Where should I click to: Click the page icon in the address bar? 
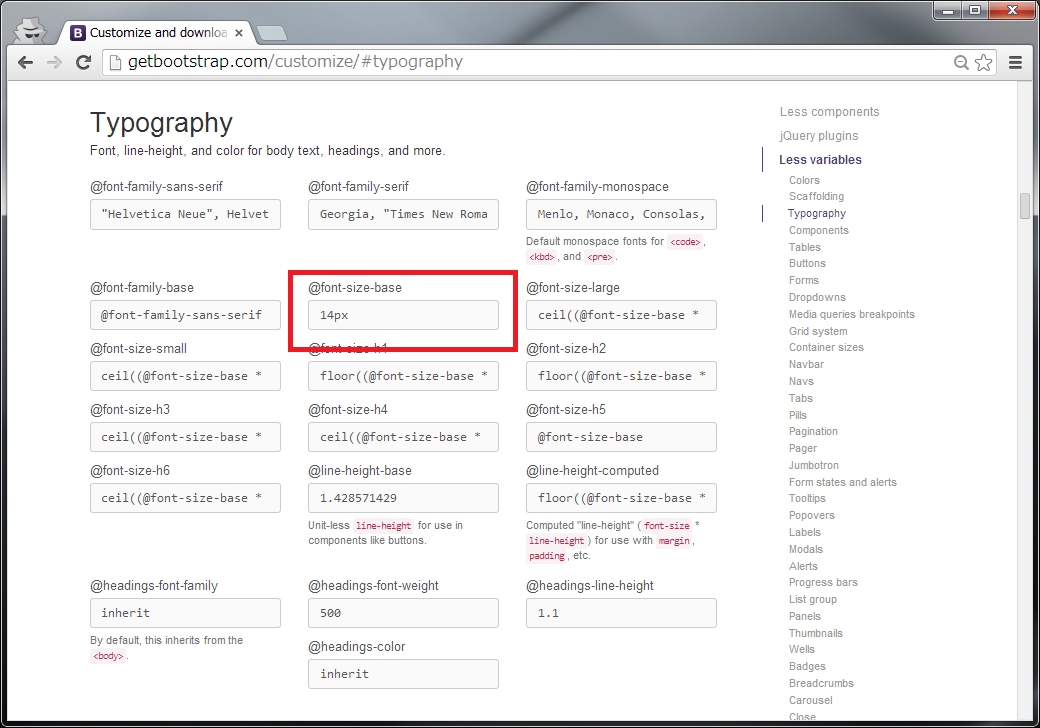coord(114,62)
